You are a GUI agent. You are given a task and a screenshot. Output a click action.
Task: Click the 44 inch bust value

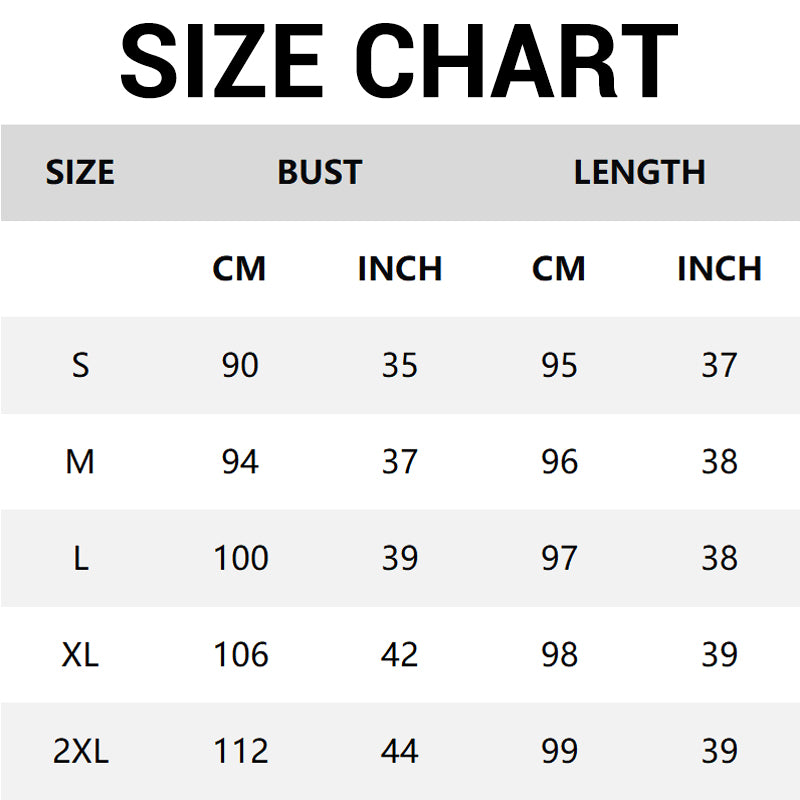point(399,751)
